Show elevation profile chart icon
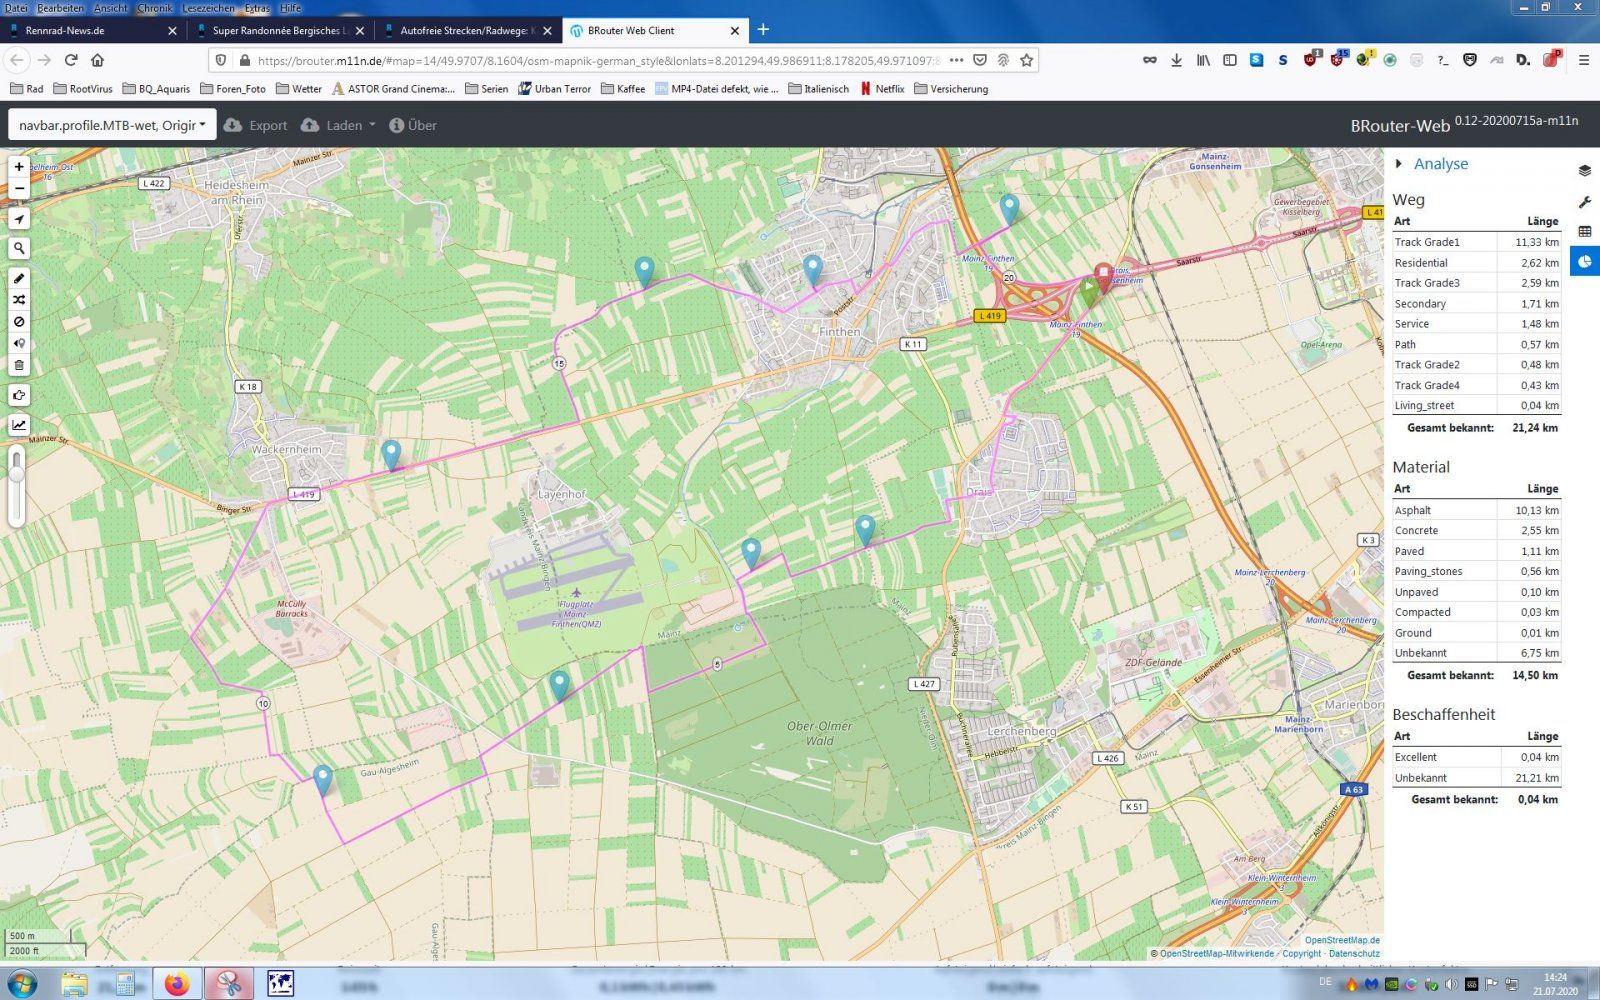This screenshot has height=1000, width=1600. [x=19, y=425]
